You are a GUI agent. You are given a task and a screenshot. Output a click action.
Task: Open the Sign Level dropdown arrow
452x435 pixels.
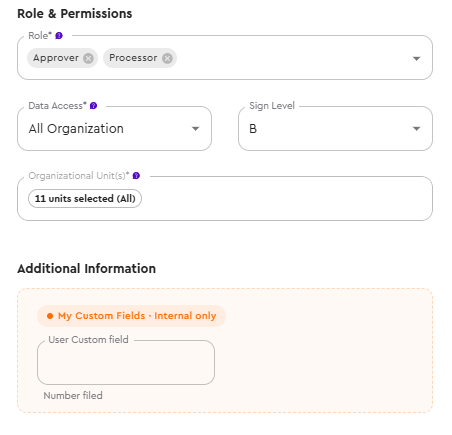point(416,129)
